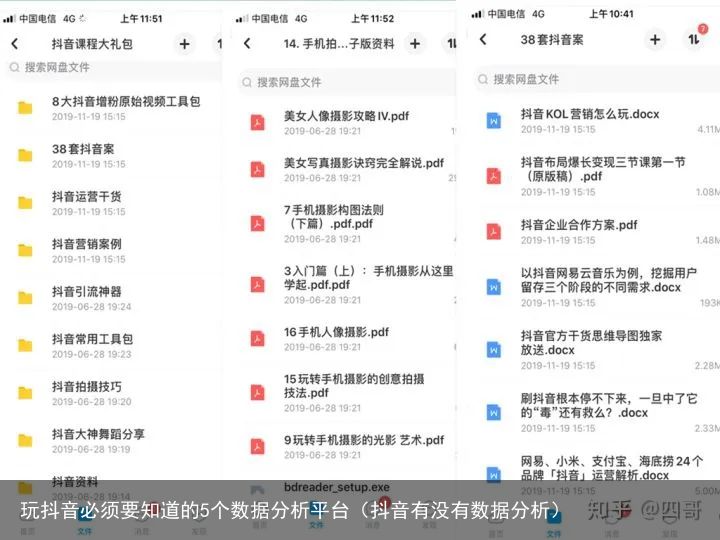Select 15玩转手机摄影的创意拍摄技法.pdf file name
720x540 pixels.
pos(354,386)
